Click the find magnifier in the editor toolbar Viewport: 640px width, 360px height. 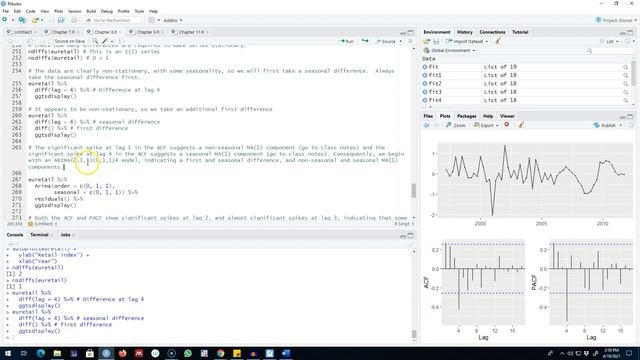pos(95,41)
